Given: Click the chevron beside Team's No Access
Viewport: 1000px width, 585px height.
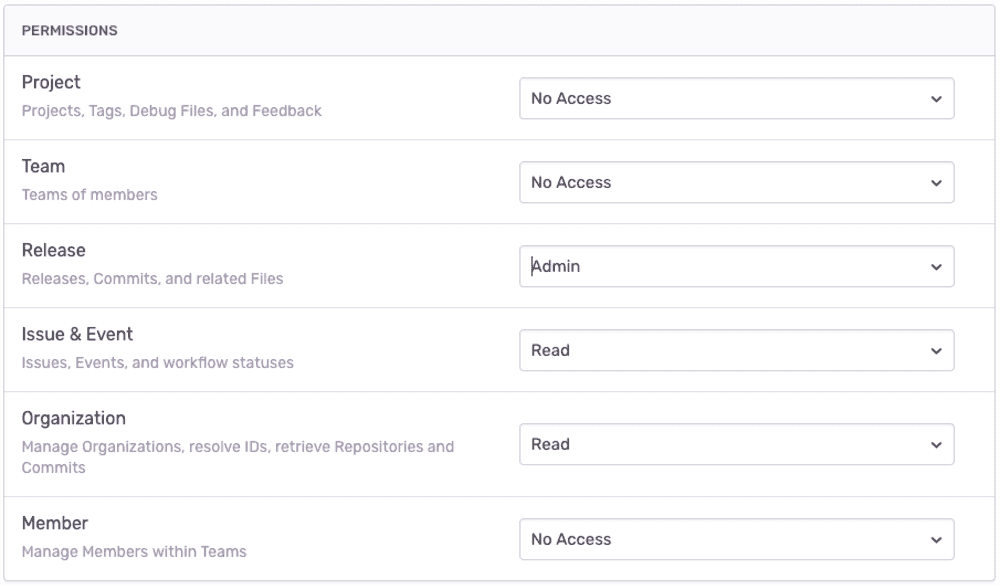Looking at the screenshot, I should coord(936,182).
